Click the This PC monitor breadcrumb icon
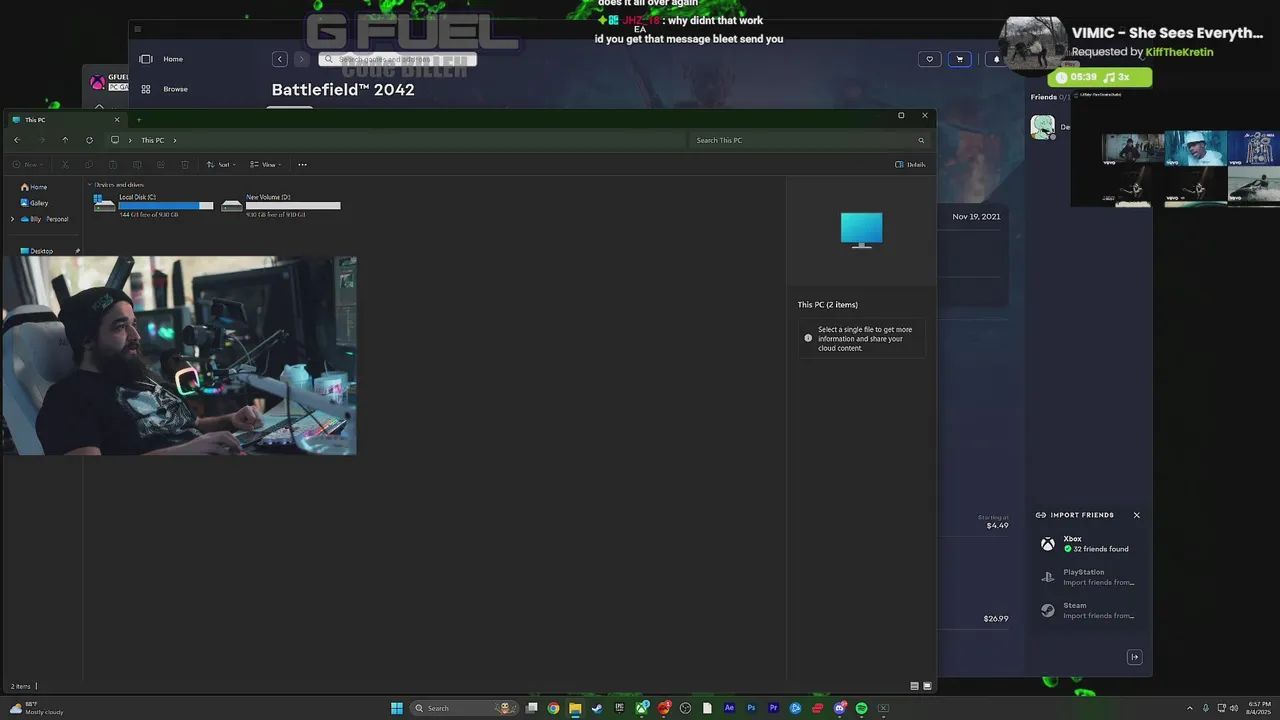1280x720 pixels. click(115, 140)
